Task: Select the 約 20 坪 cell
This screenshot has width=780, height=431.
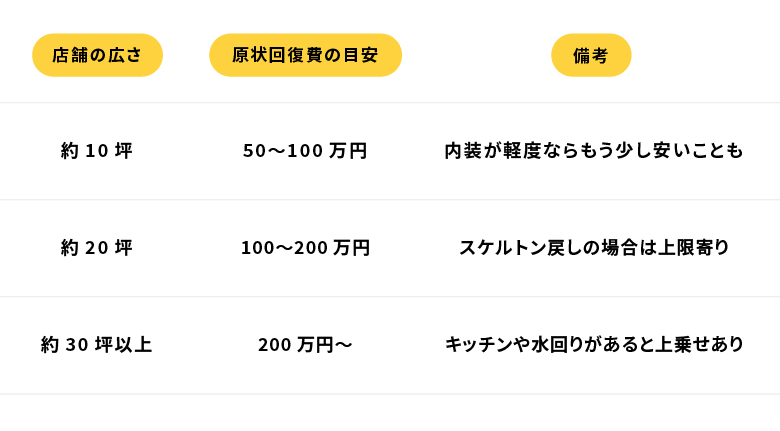Action: tap(97, 248)
